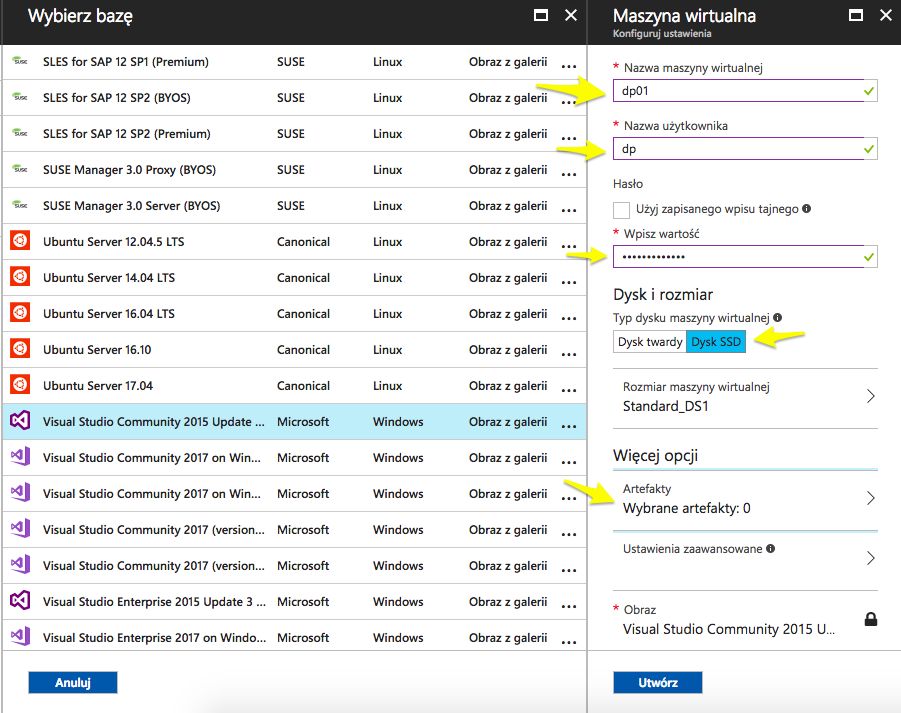
Task: Click info icon beside Ustawienia zaawansowane
Action: click(x=770, y=549)
